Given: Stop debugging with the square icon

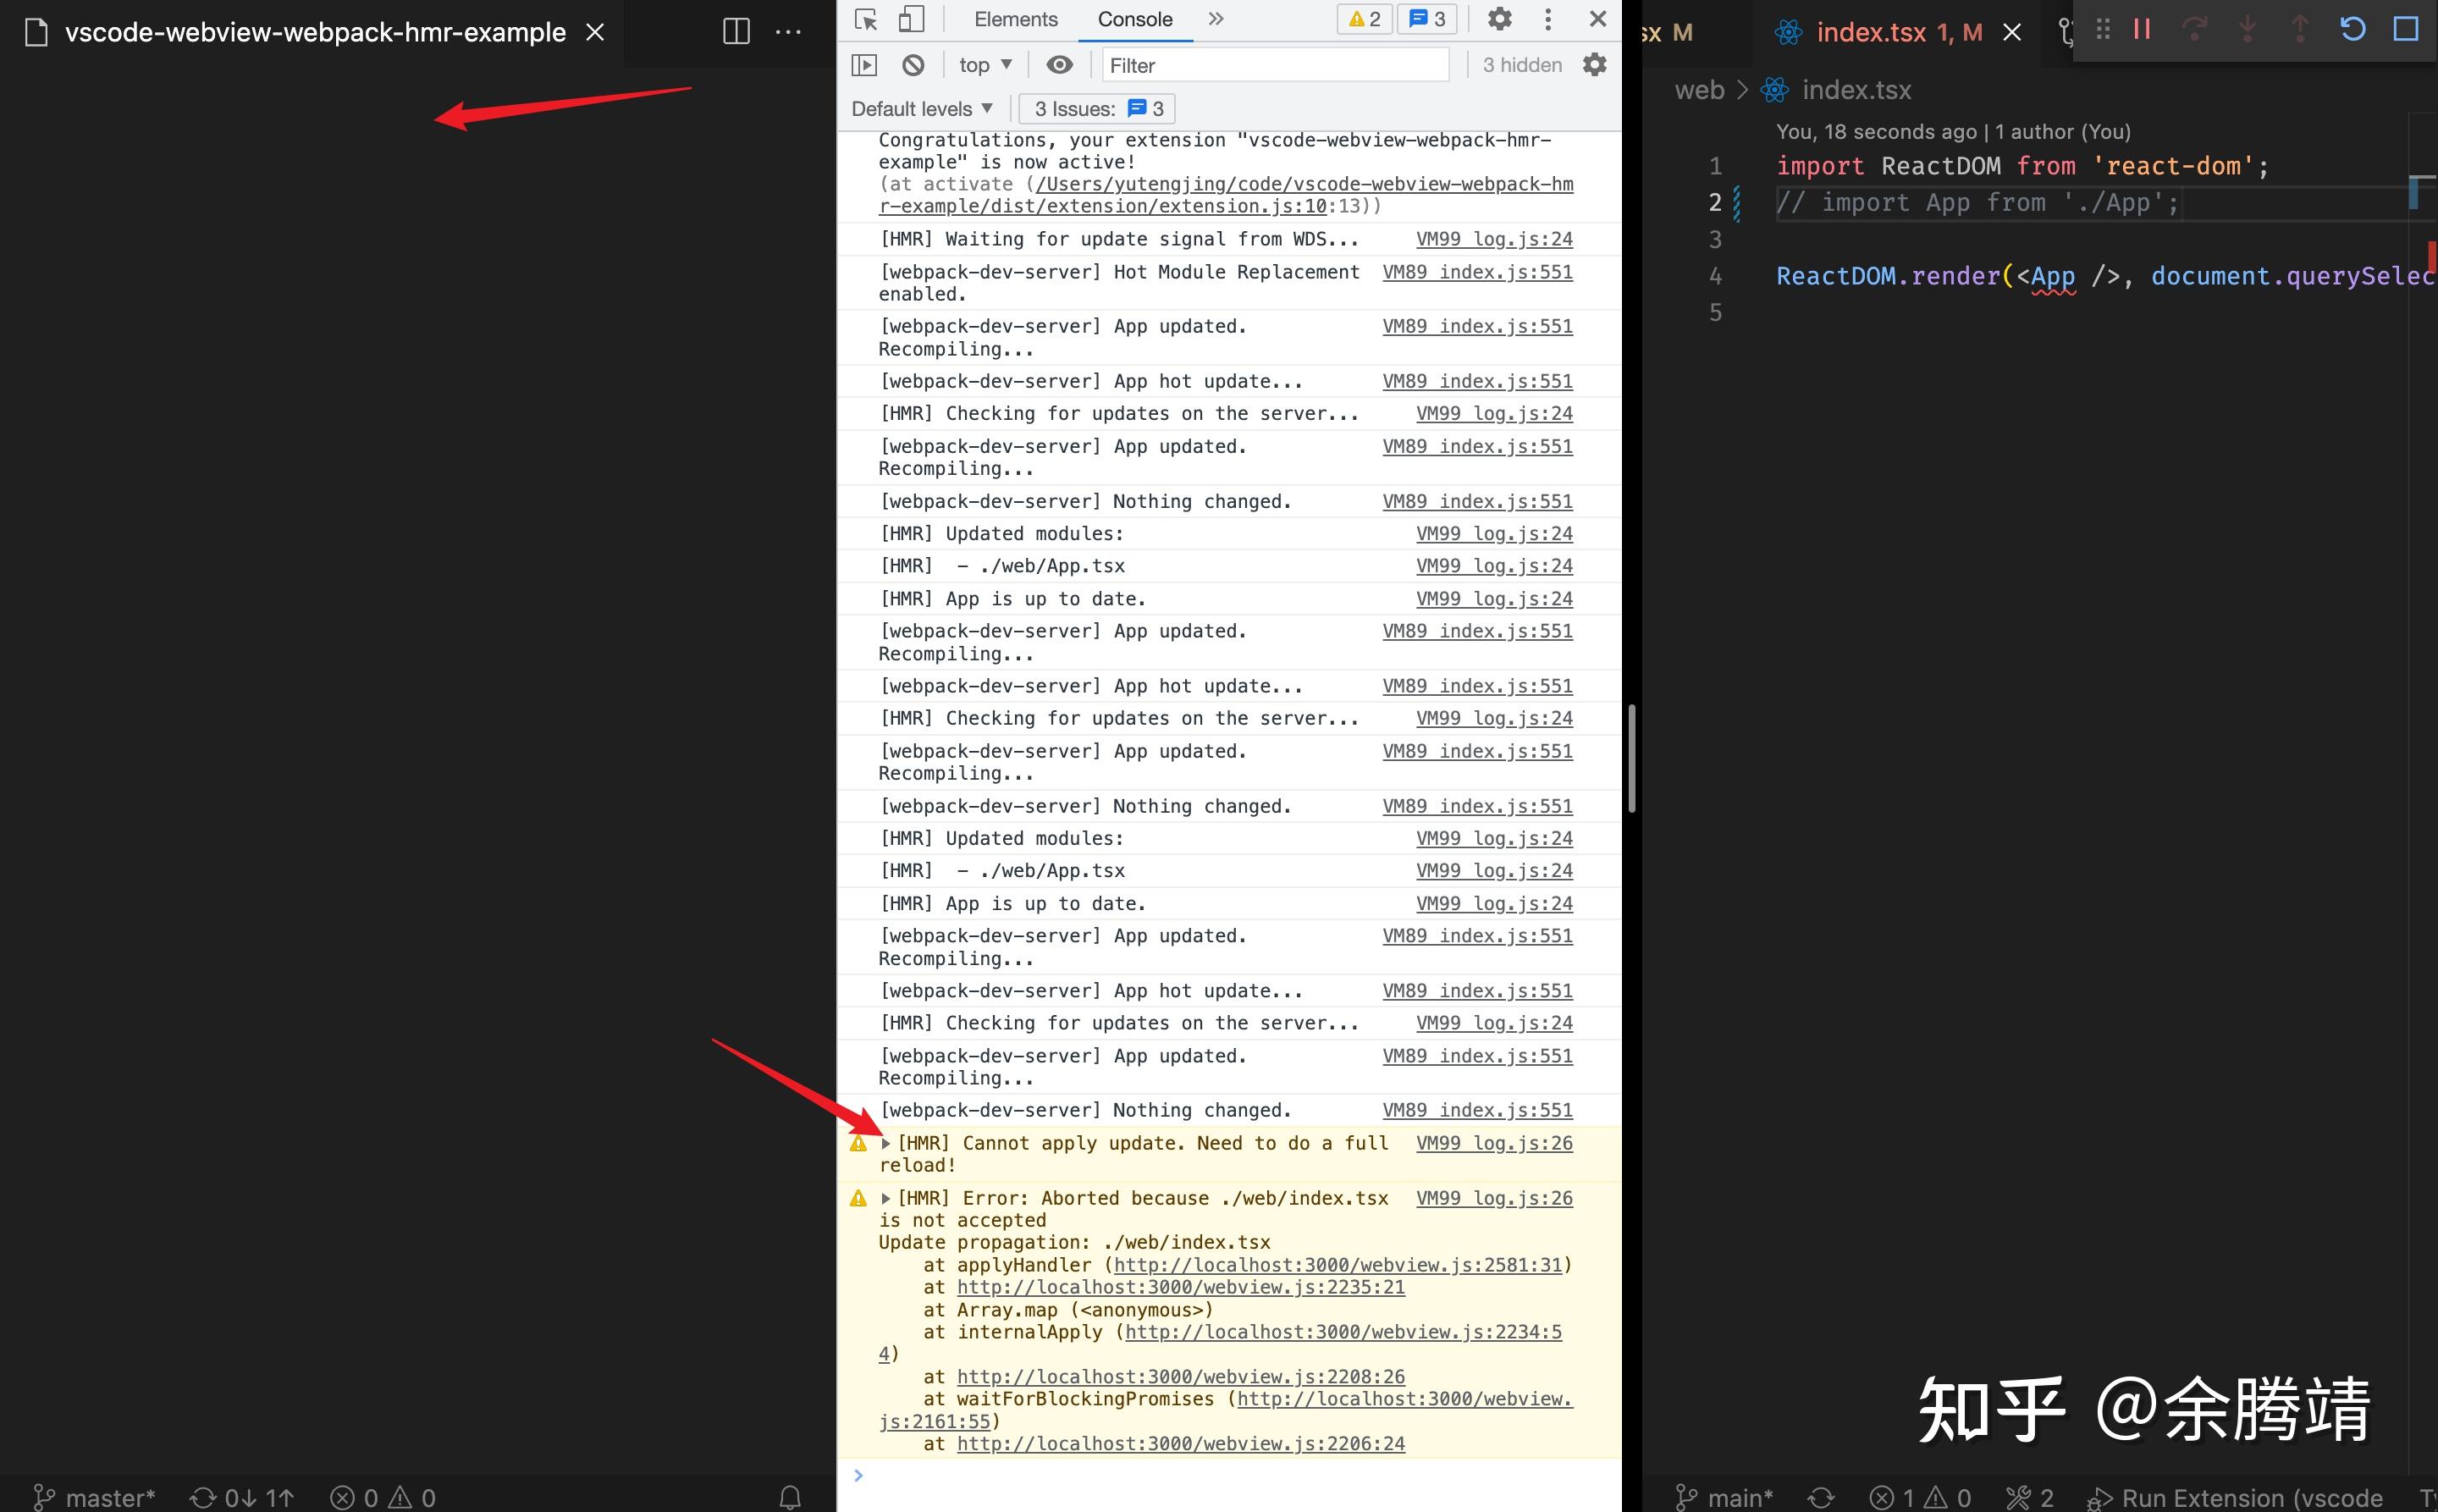Looking at the screenshot, I should pyautogui.click(x=2405, y=29).
